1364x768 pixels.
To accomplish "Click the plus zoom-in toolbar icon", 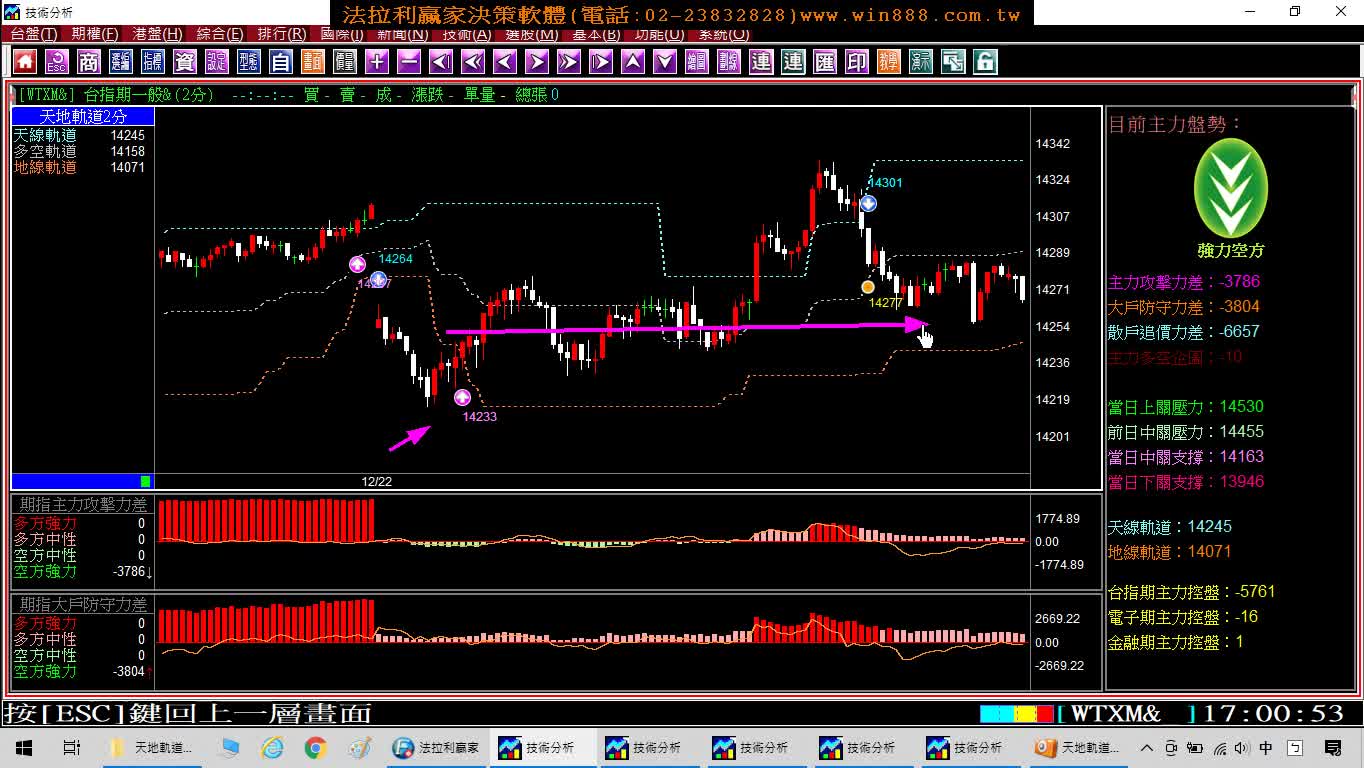I will point(377,62).
